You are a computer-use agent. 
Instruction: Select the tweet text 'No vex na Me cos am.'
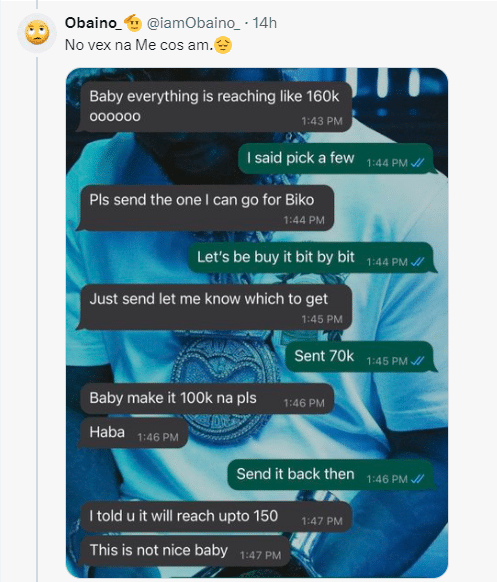(x=140, y=45)
